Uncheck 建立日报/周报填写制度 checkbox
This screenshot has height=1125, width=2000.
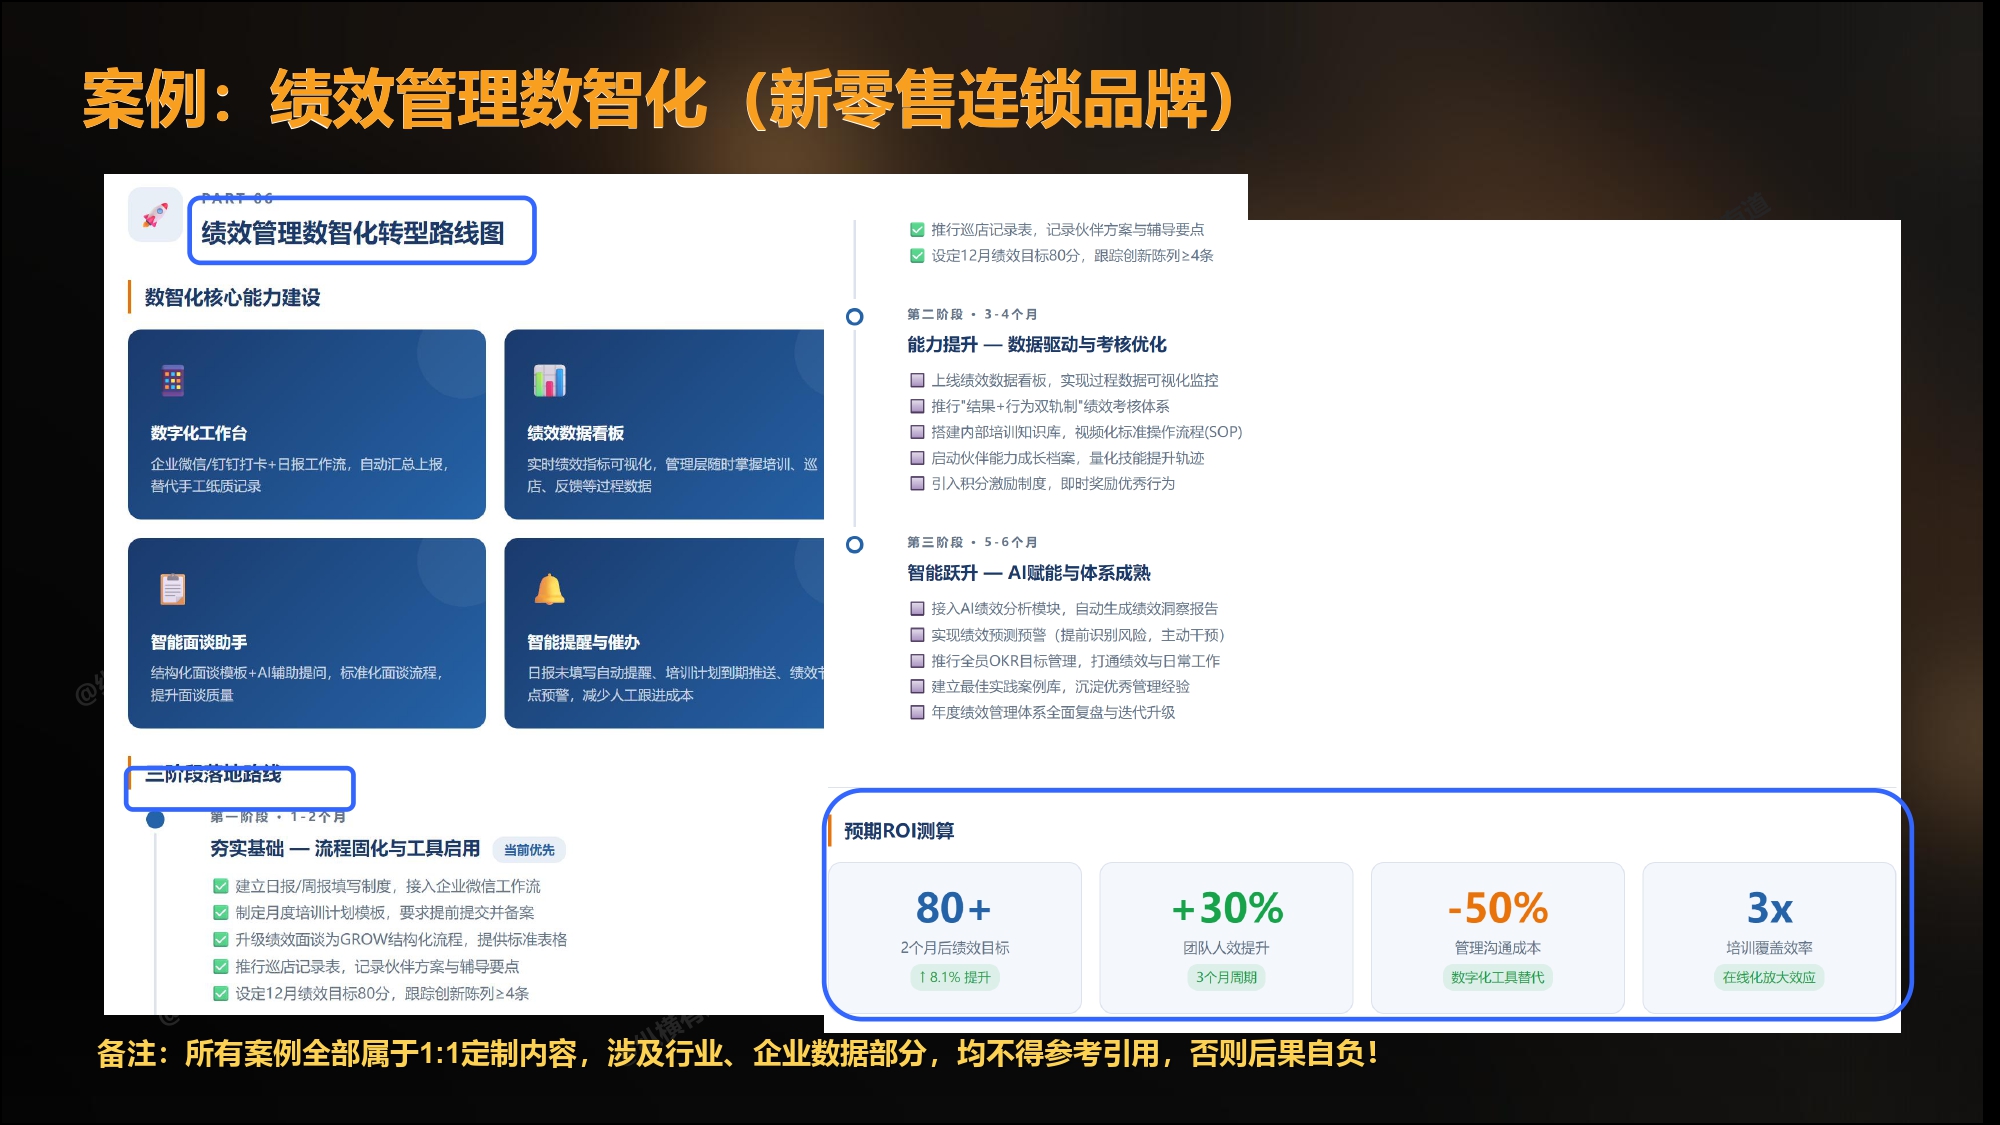tap(221, 886)
